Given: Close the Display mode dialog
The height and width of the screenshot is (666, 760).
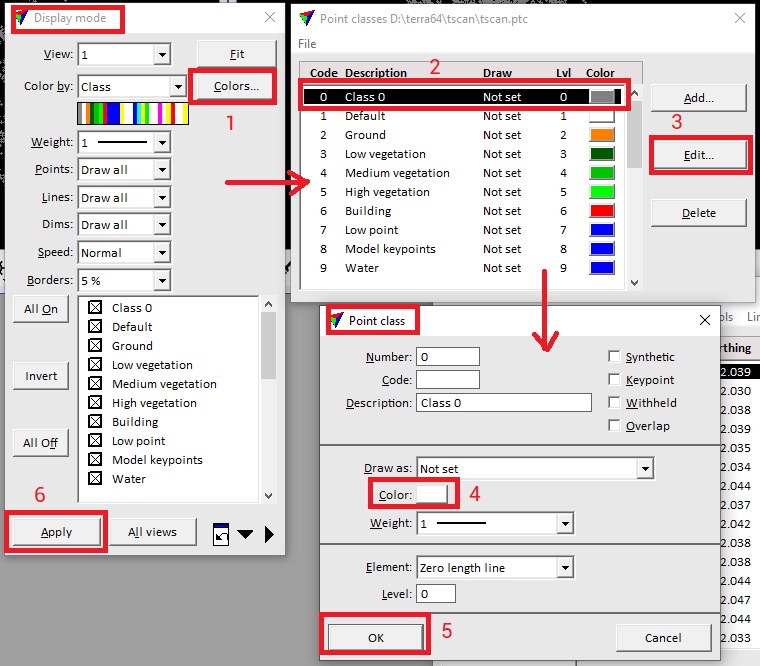Looking at the screenshot, I should [x=270, y=17].
